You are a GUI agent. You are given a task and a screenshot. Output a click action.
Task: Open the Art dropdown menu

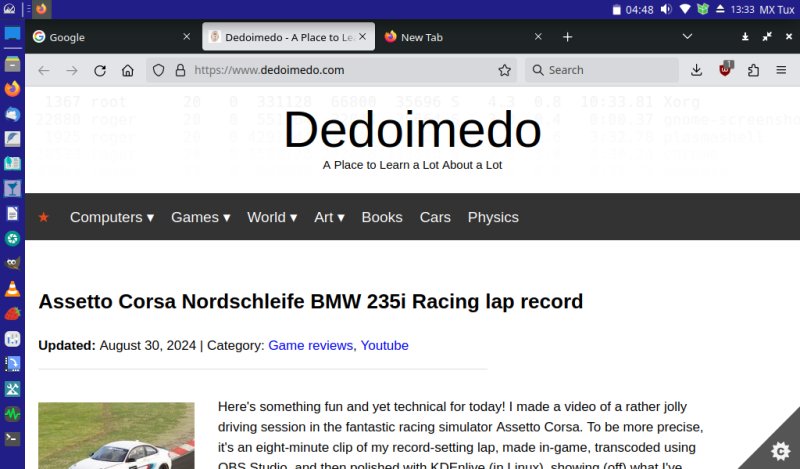(329, 217)
